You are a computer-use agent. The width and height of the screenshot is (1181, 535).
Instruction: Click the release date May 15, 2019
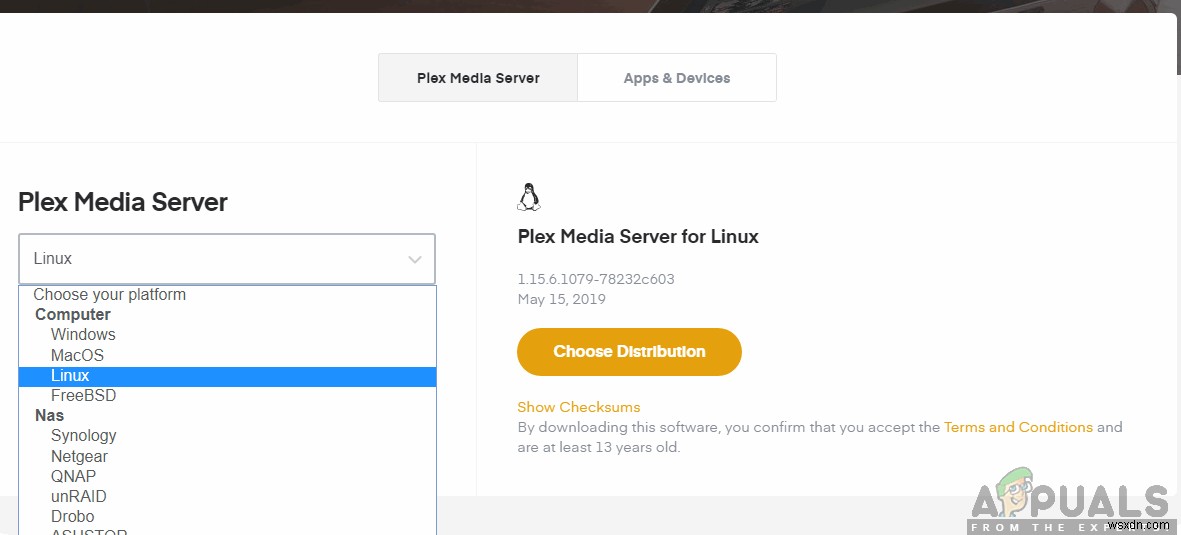click(561, 299)
